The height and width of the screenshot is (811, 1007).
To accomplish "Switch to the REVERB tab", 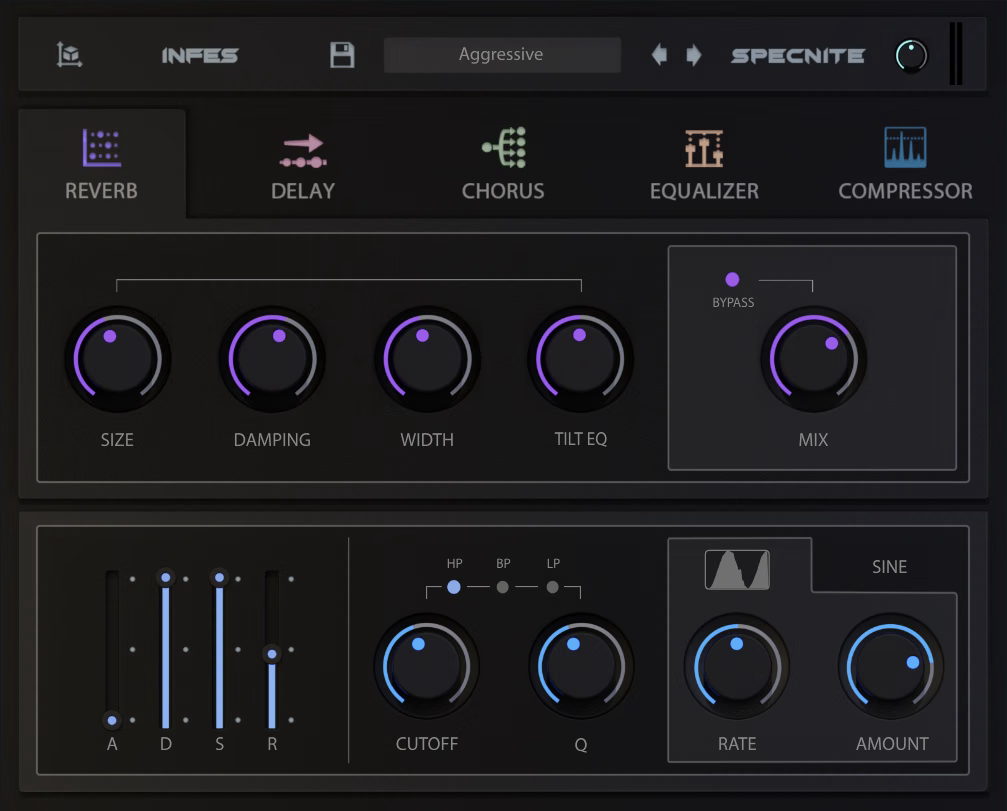I will [101, 164].
